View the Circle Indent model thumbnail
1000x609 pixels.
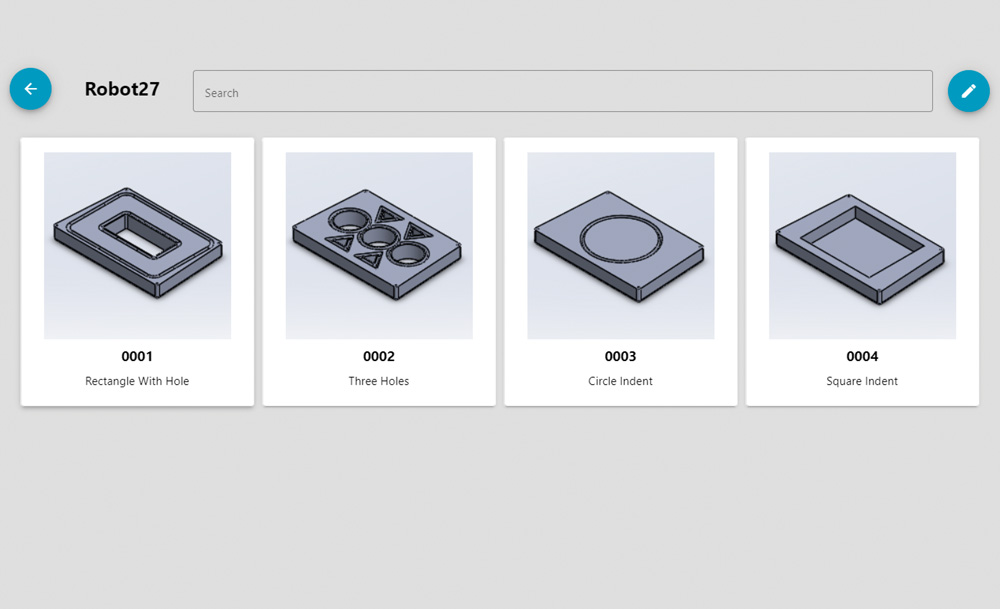click(619, 244)
